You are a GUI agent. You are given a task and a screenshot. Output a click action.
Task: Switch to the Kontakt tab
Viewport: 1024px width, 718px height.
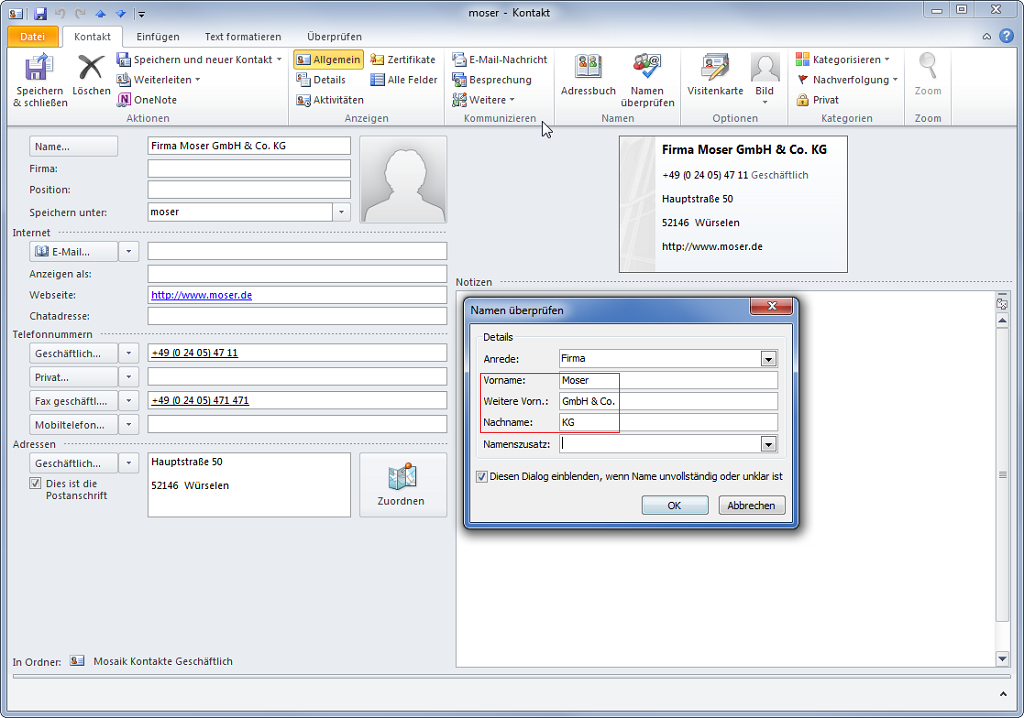[x=92, y=37]
